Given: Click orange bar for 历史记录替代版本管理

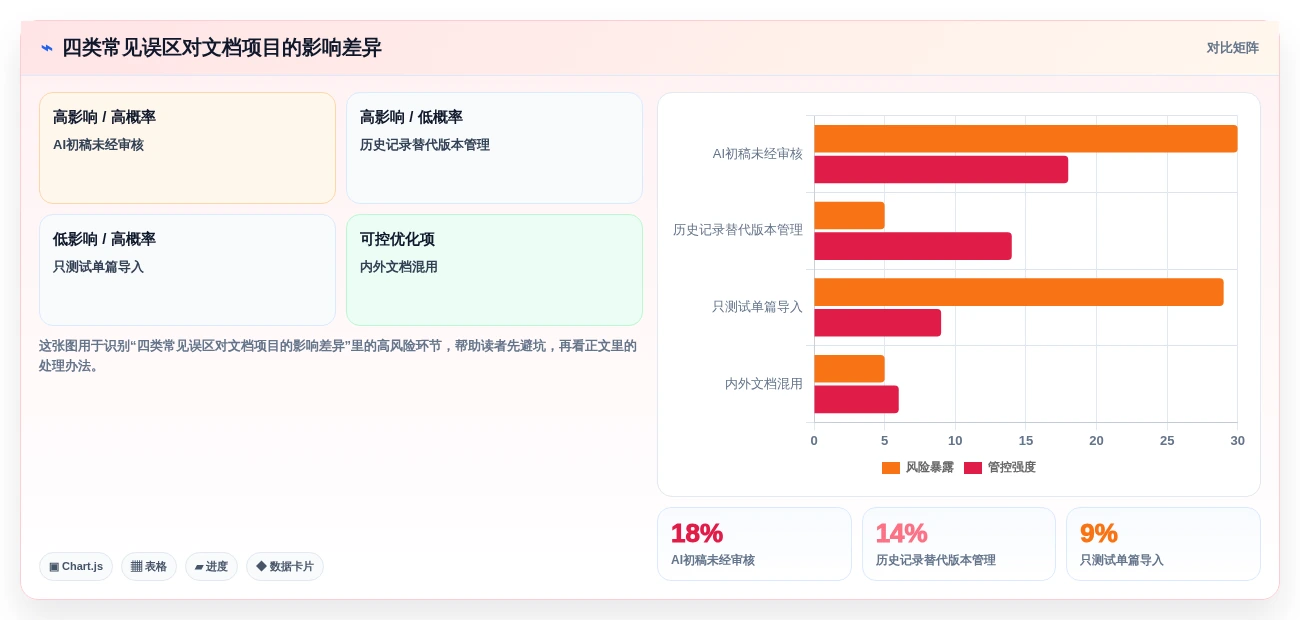Looking at the screenshot, I should click(849, 215).
